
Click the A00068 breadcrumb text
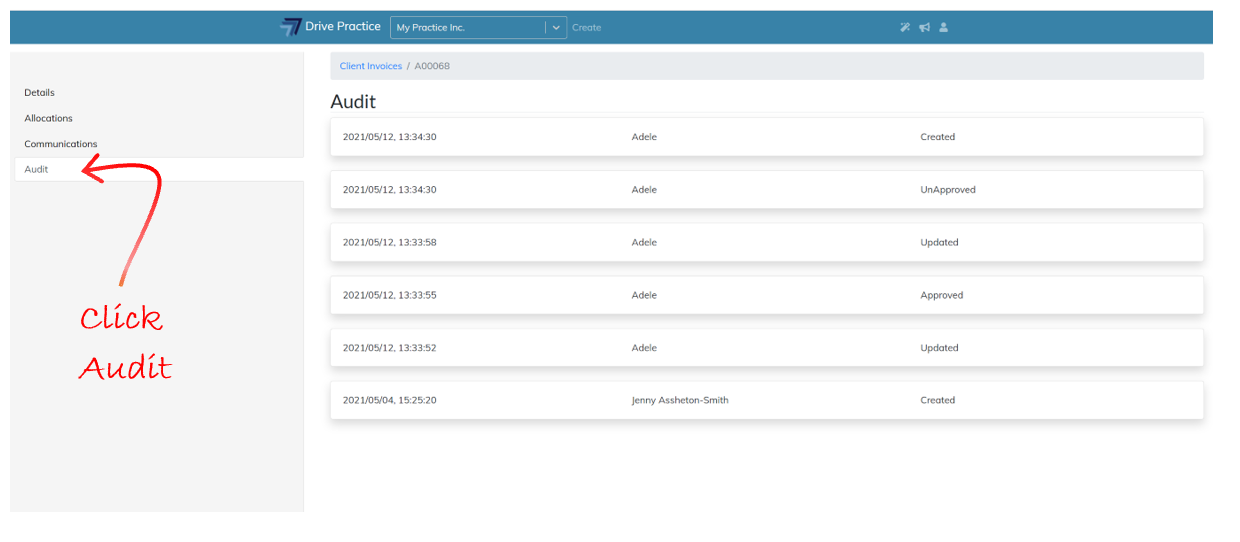click(x=432, y=66)
